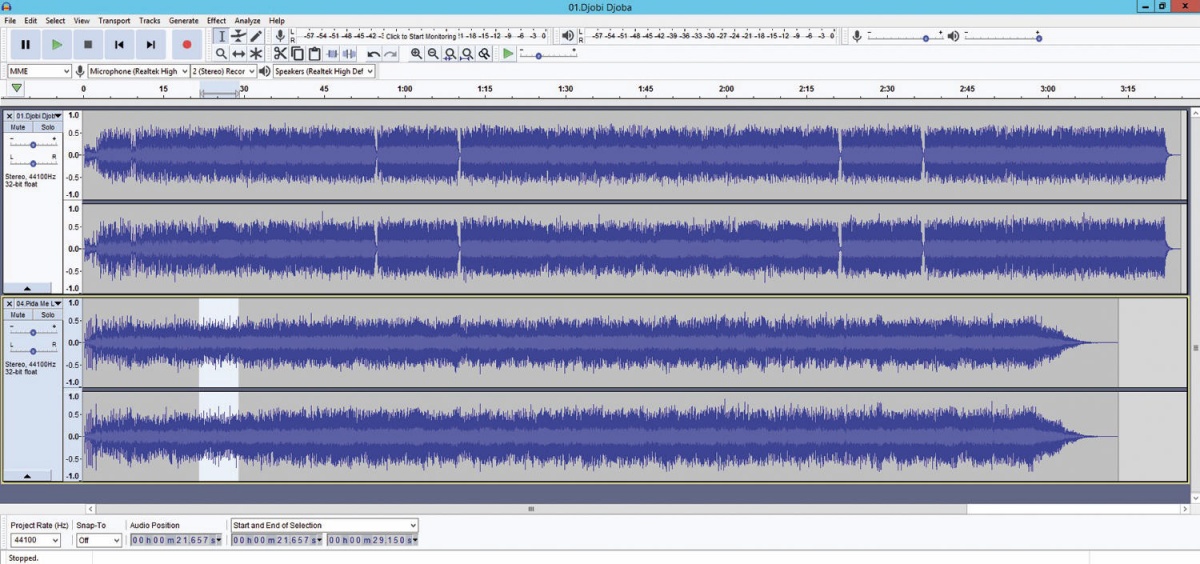Click the Pause transport button
The width and height of the screenshot is (1200, 564).
(x=26, y=44)
